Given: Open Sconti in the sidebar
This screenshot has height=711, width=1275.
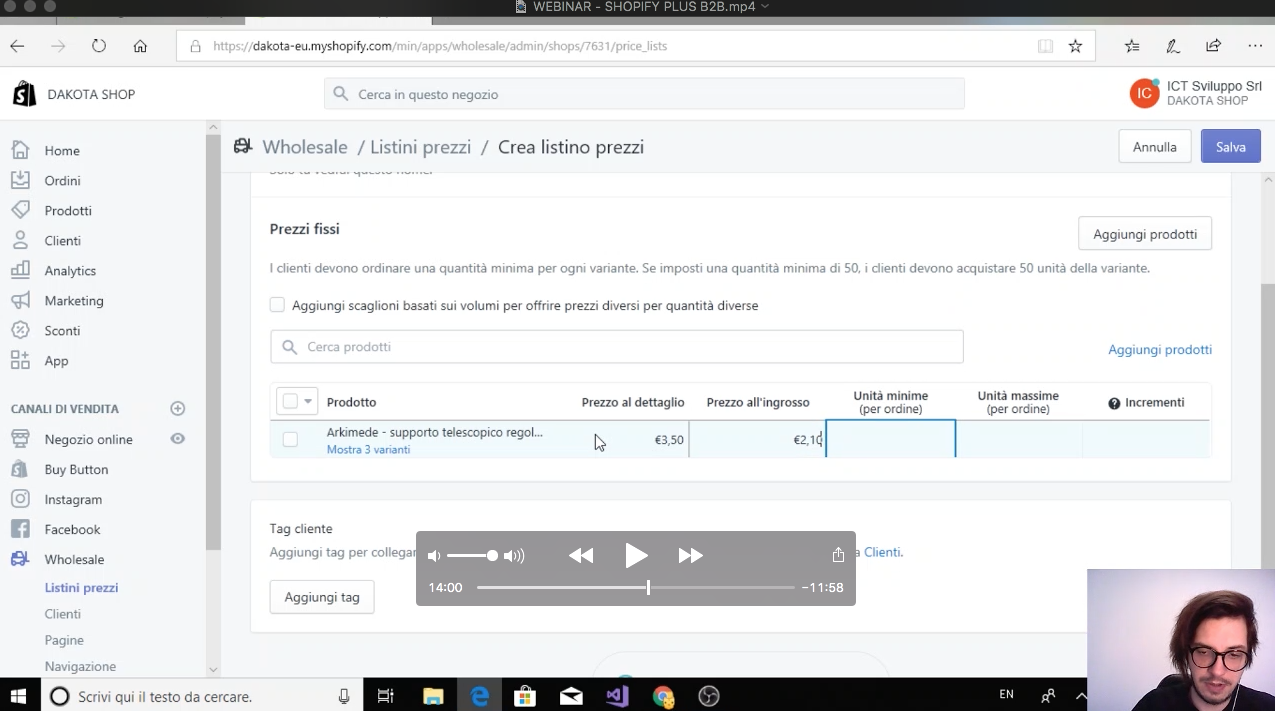Looking at the screenshot, I should (62, 331).
